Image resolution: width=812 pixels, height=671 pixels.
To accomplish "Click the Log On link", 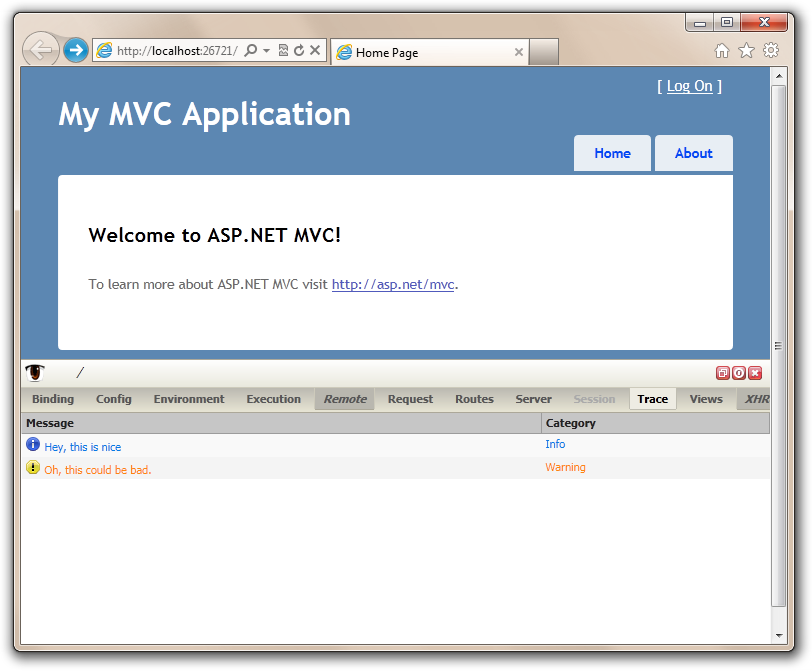I will (689, 86).
